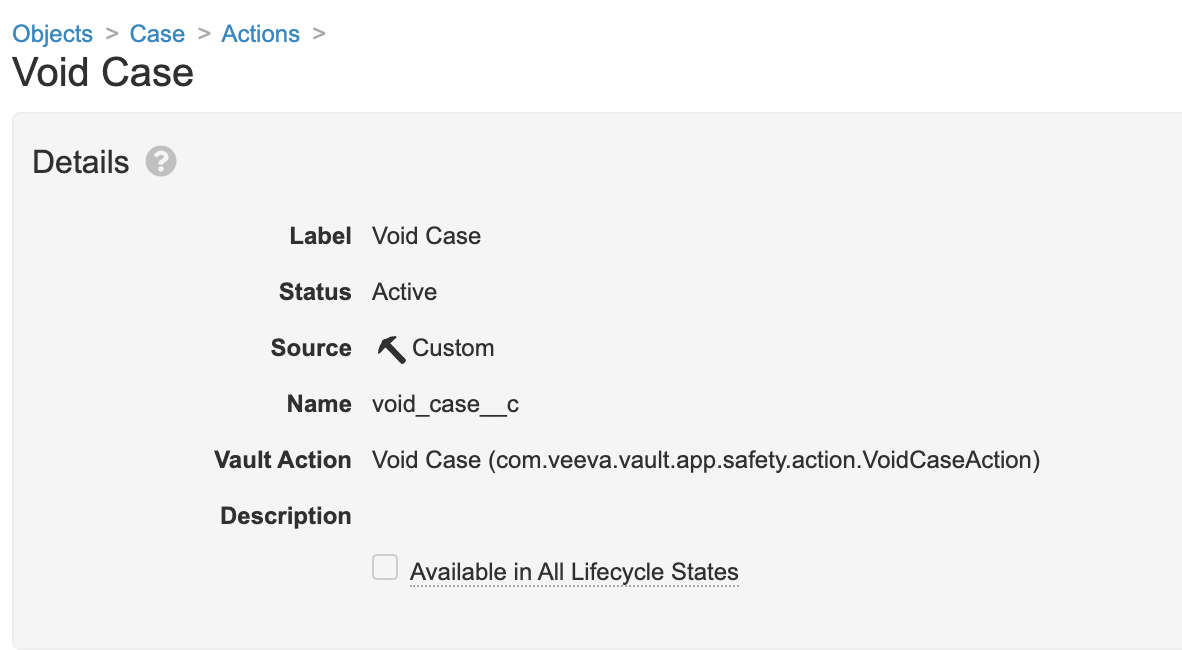This screenshot has height=650, width=1182.
Task: Navigate to the Actions breadcrumb link
Action: coord(260,34)
